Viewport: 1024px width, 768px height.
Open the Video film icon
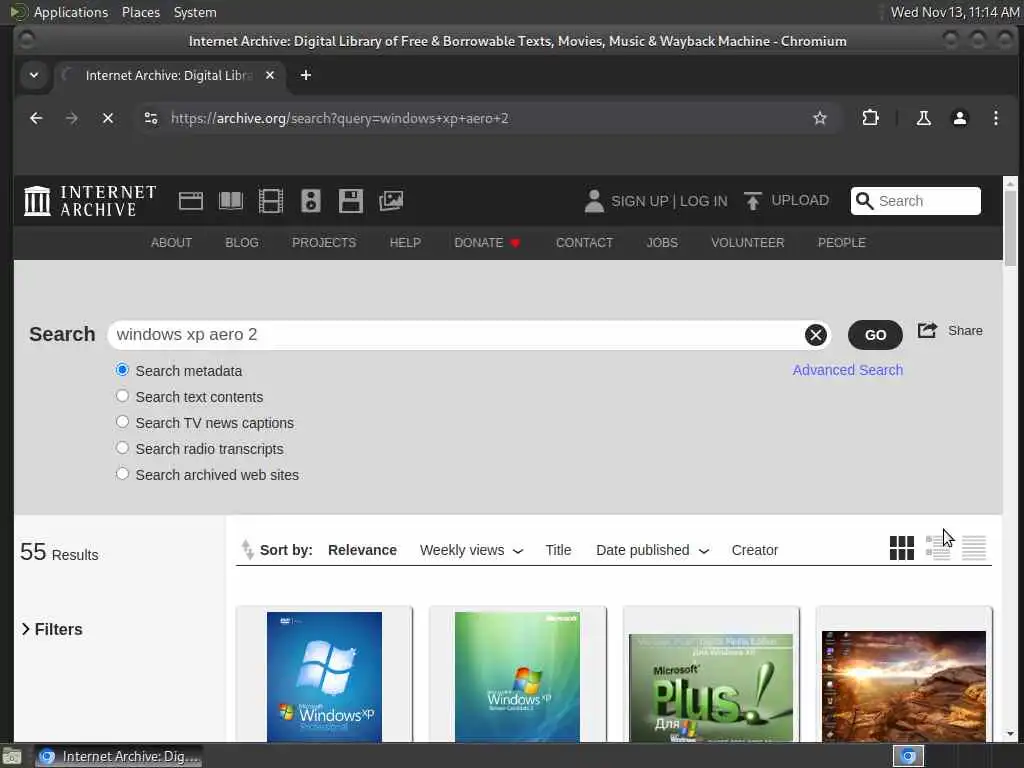coord(270,201)
